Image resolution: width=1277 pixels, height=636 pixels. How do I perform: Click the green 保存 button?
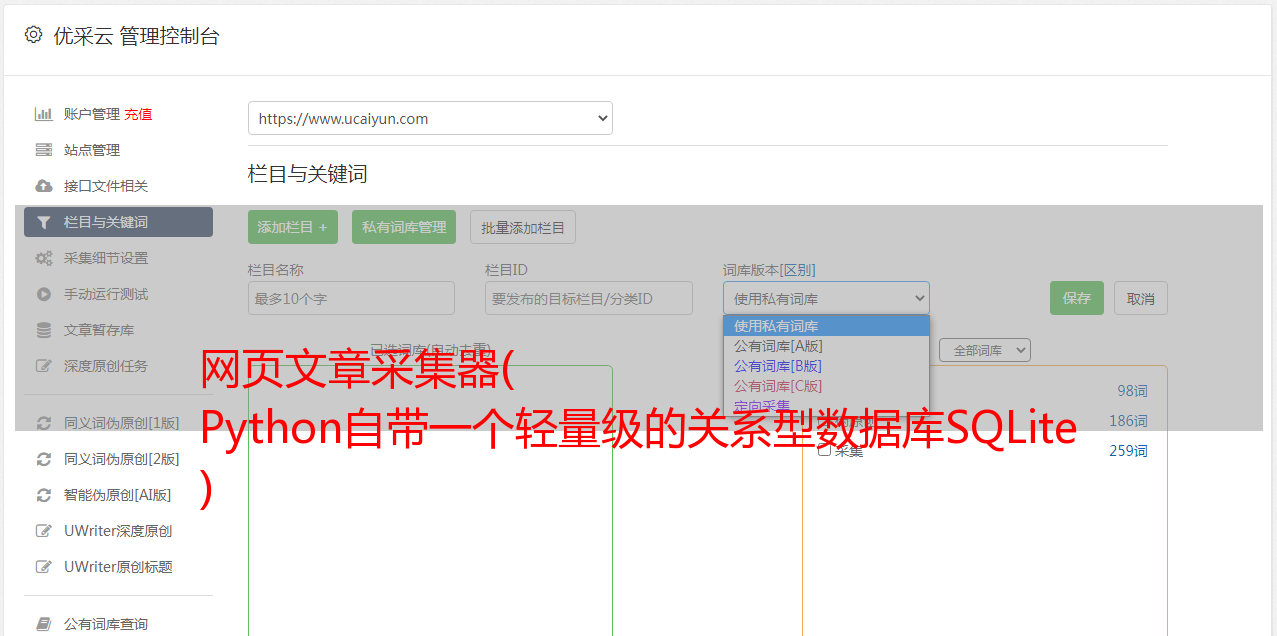(x=1077, y=298)
